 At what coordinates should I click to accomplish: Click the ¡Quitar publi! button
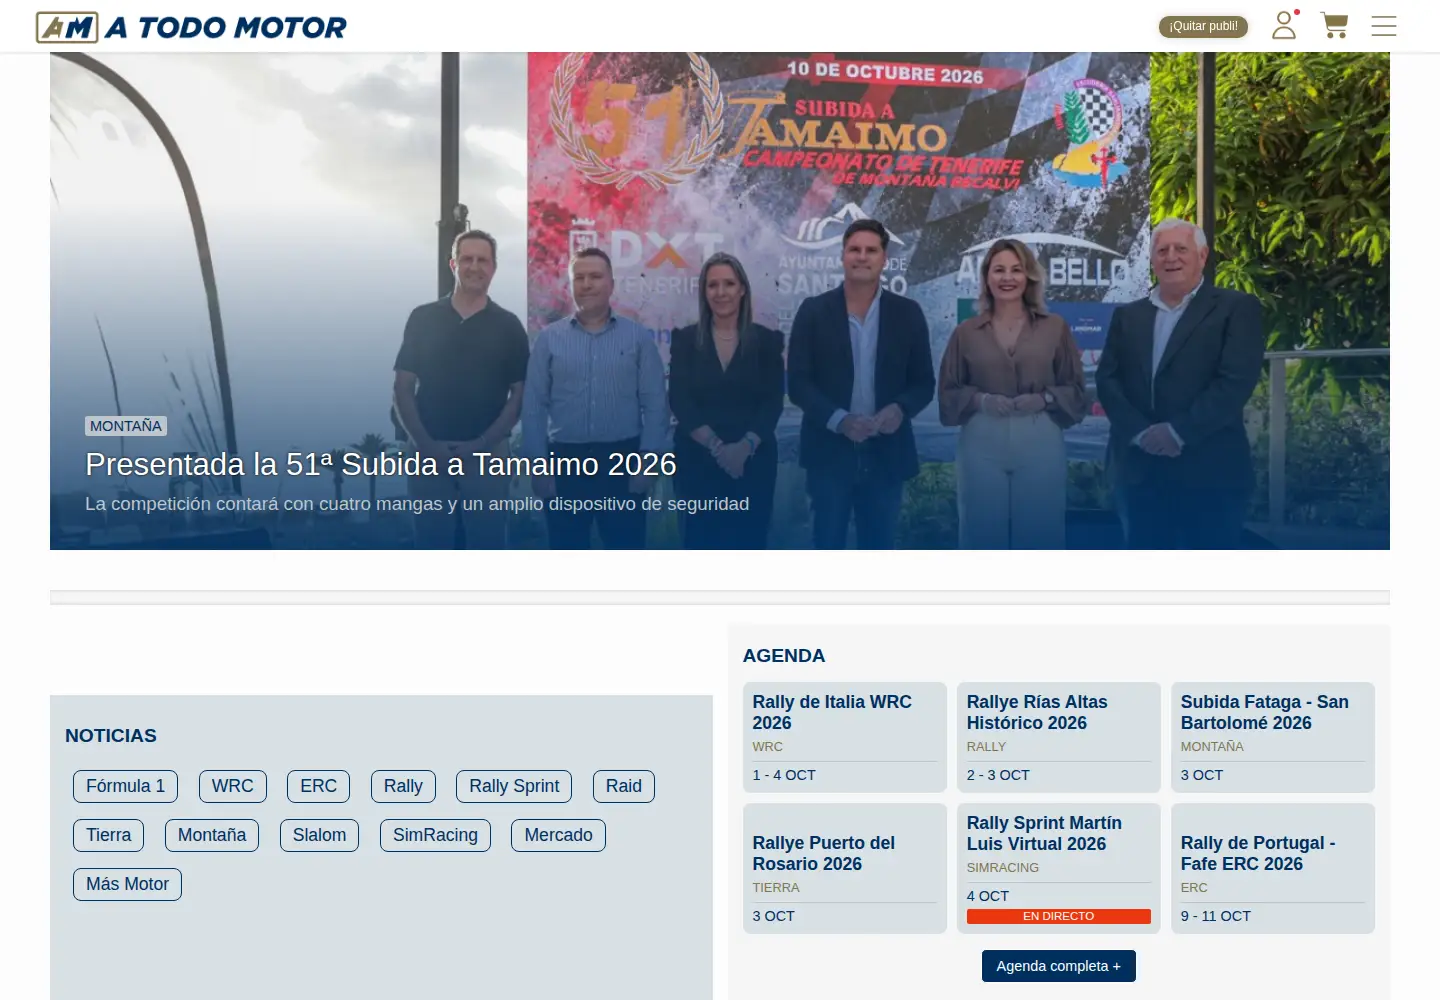1203,26
